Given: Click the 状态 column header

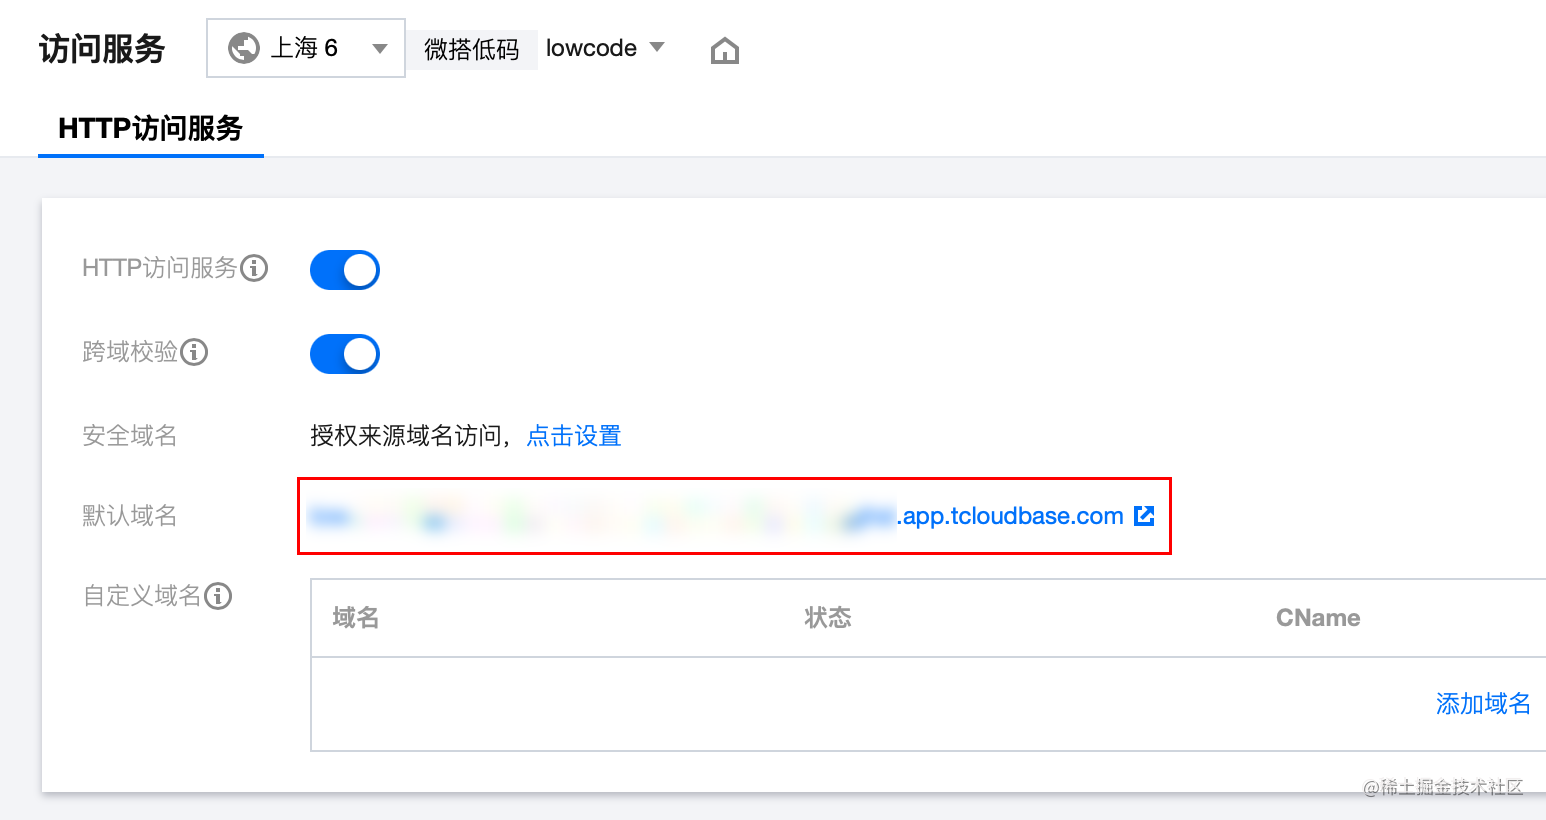Looking at the screenshot, I should (828, 618).
